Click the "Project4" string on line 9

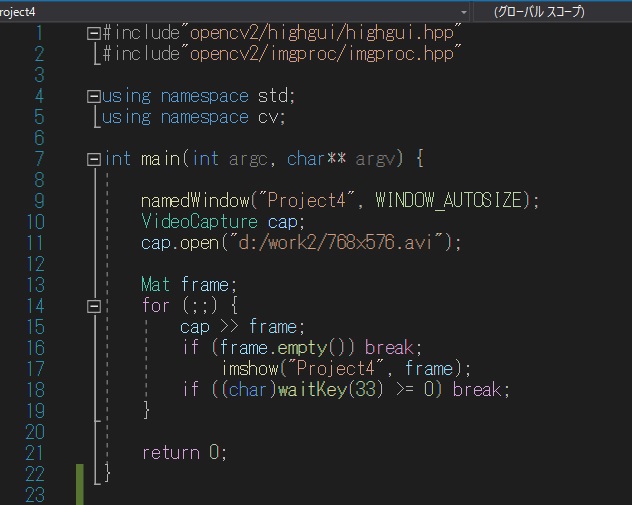307,200
